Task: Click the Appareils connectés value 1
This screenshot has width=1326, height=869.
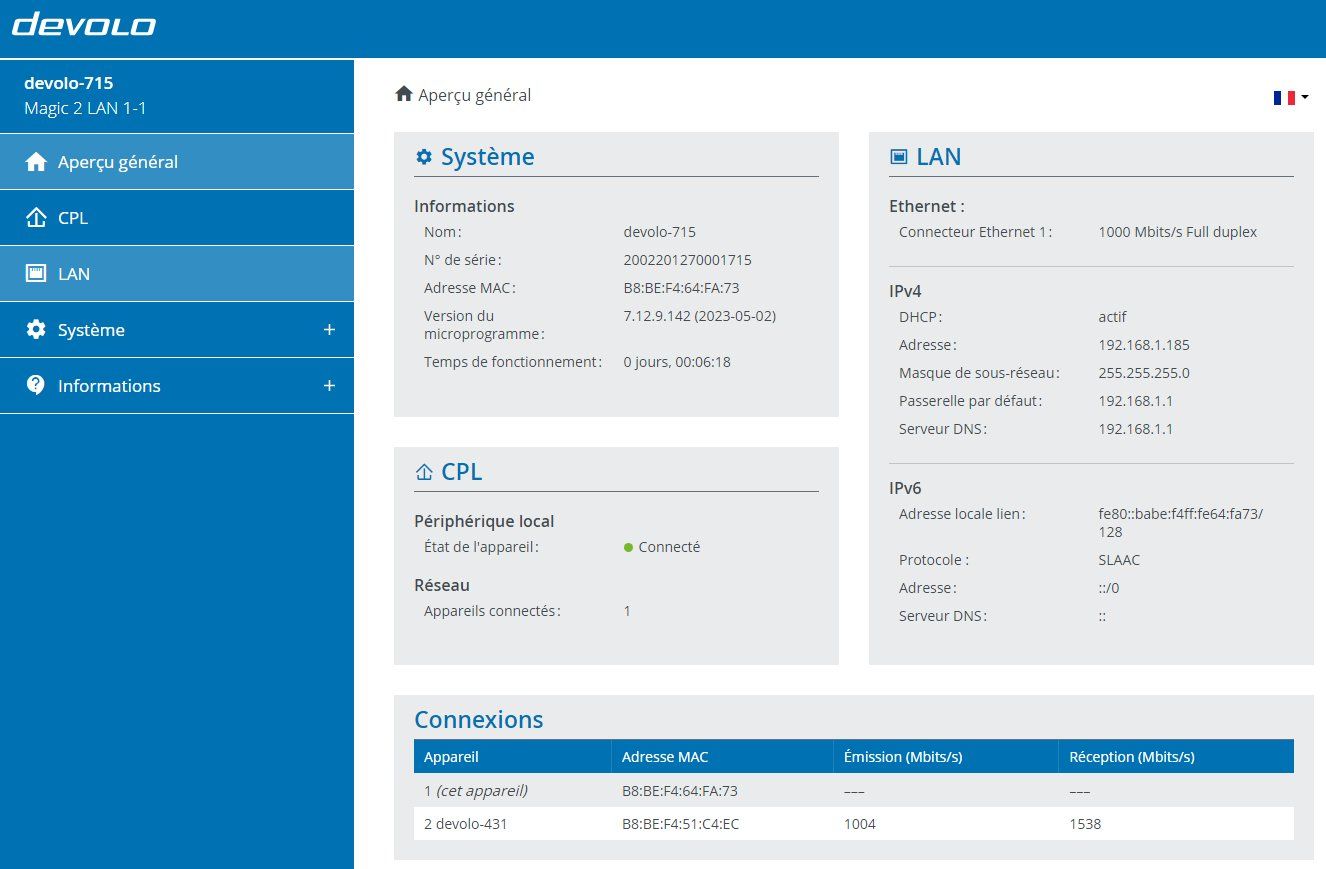Action: coord(627,611)
